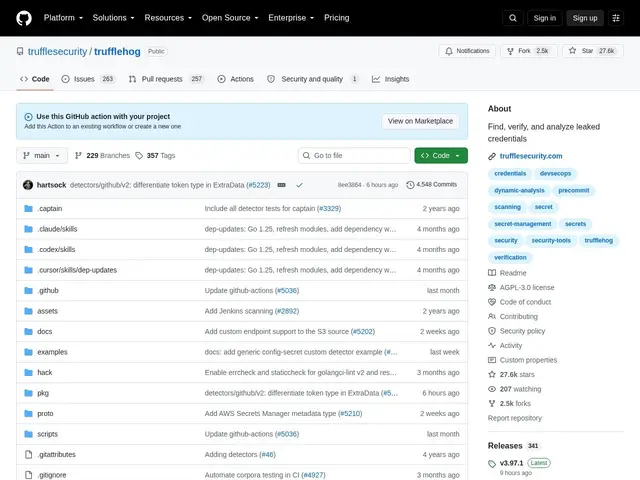The height and width of the screenshot is (480, 640).
Task: Open the examples folder
Action: pyautogui.click(x=52, y=352)
